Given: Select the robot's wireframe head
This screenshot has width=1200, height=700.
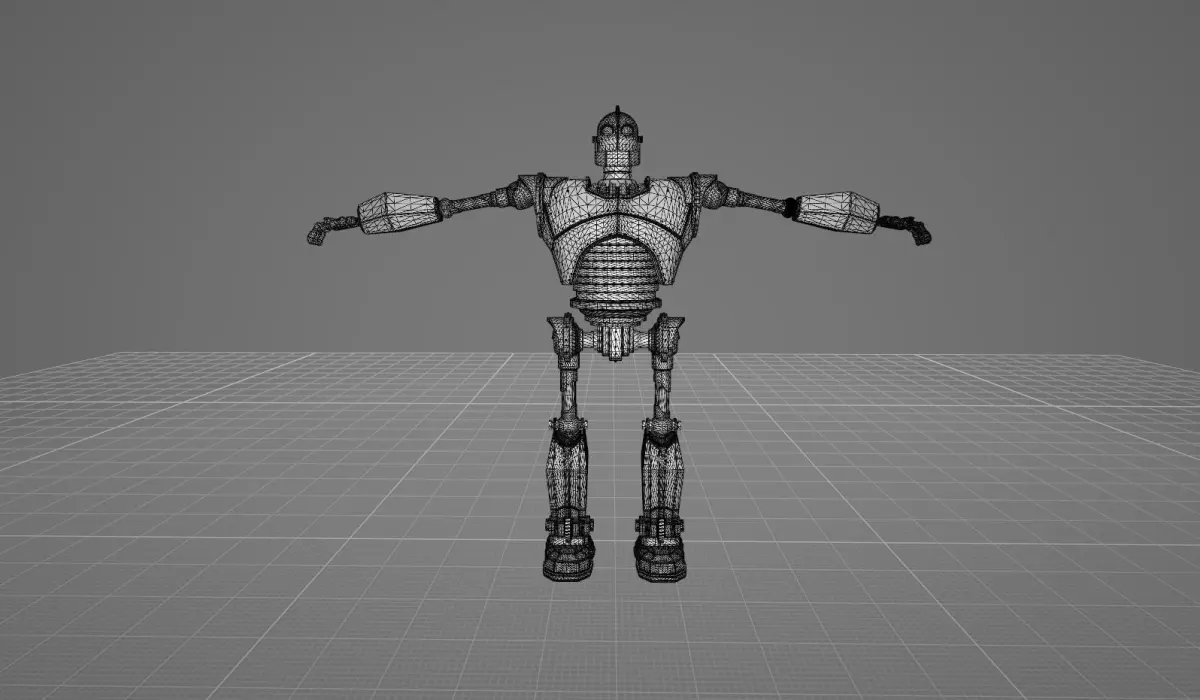Looking at the screenshot, I should click(617, 139).
